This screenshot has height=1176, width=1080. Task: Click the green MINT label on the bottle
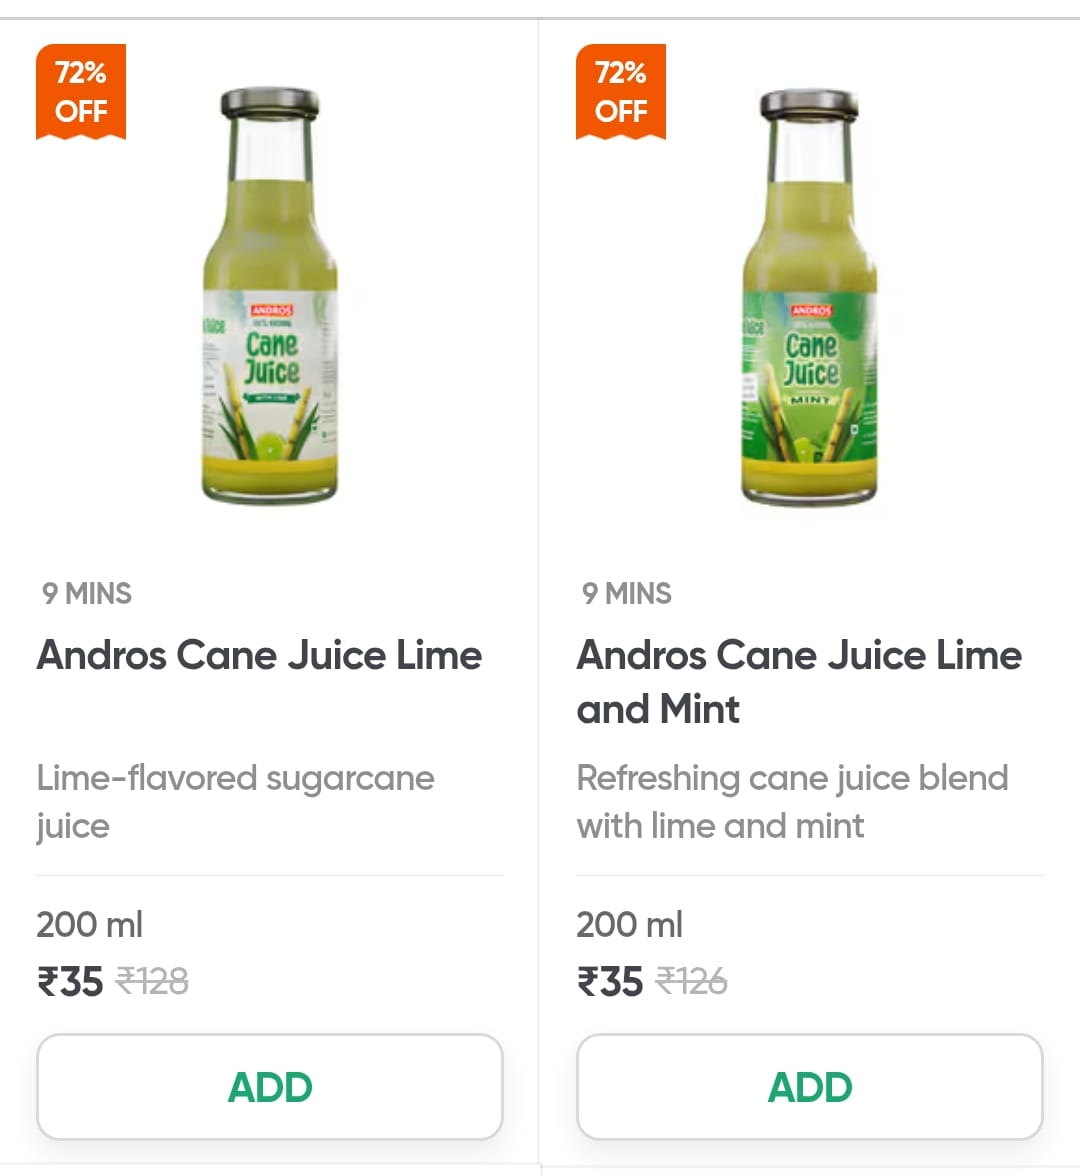coord(811,400)
